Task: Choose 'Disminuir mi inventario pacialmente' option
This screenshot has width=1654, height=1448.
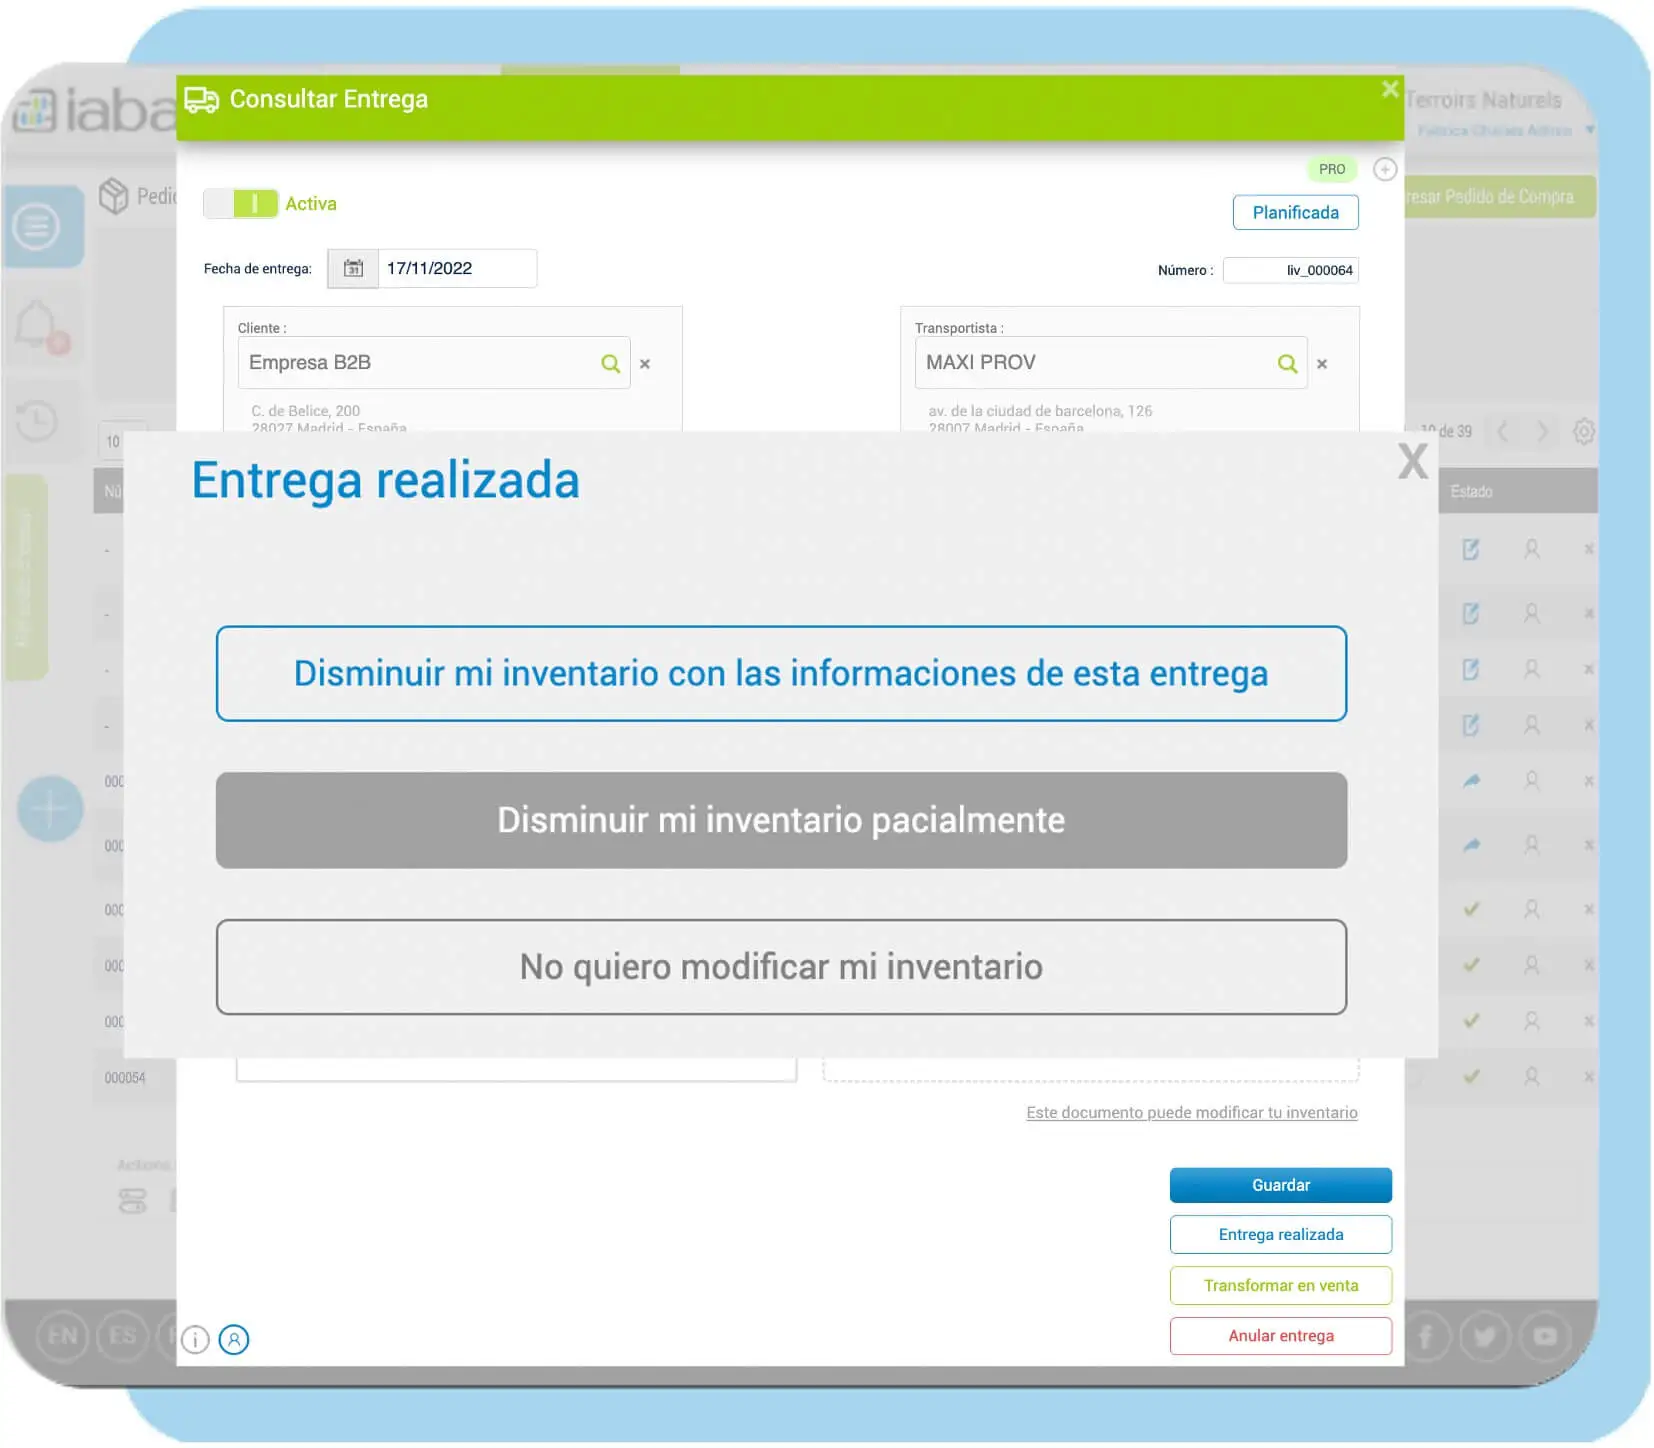Action: click(x=781, y=820)
